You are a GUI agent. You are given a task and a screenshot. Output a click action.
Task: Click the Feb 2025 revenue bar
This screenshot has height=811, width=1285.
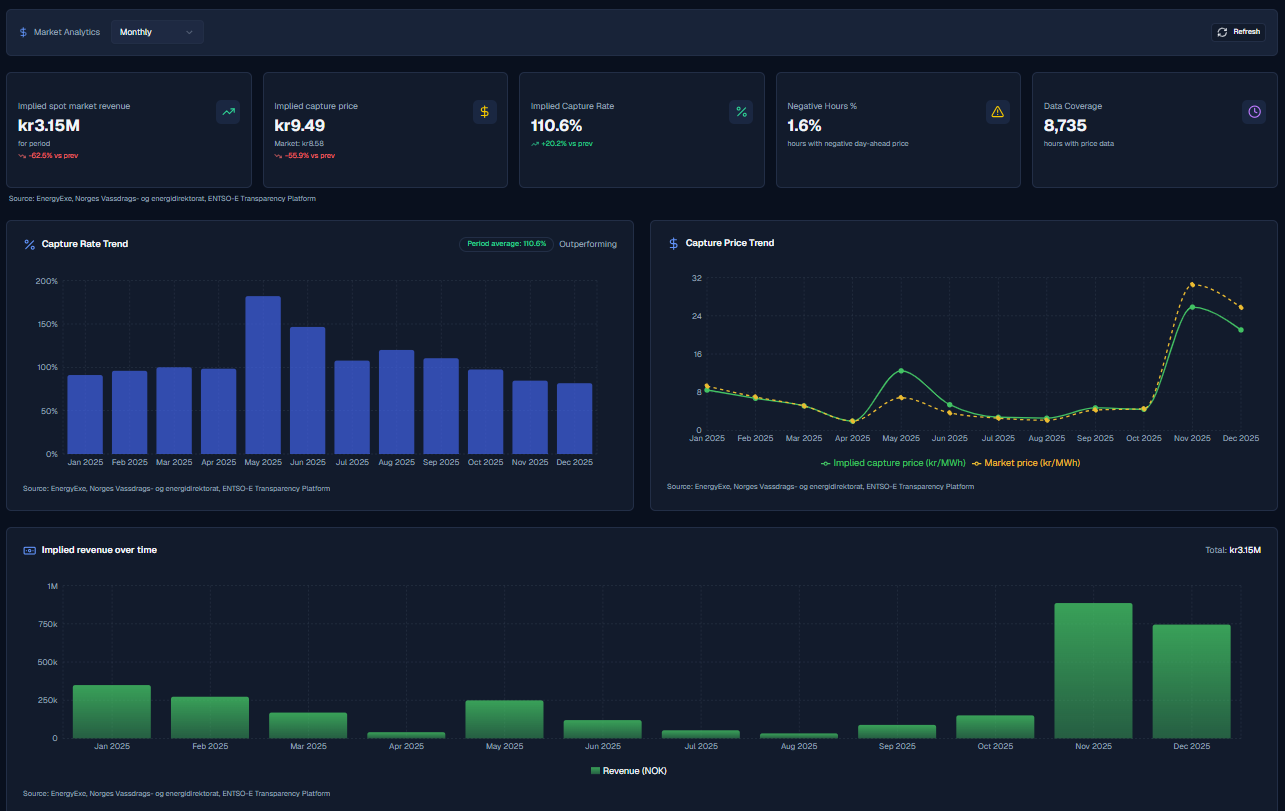click(x=210, y=717)
